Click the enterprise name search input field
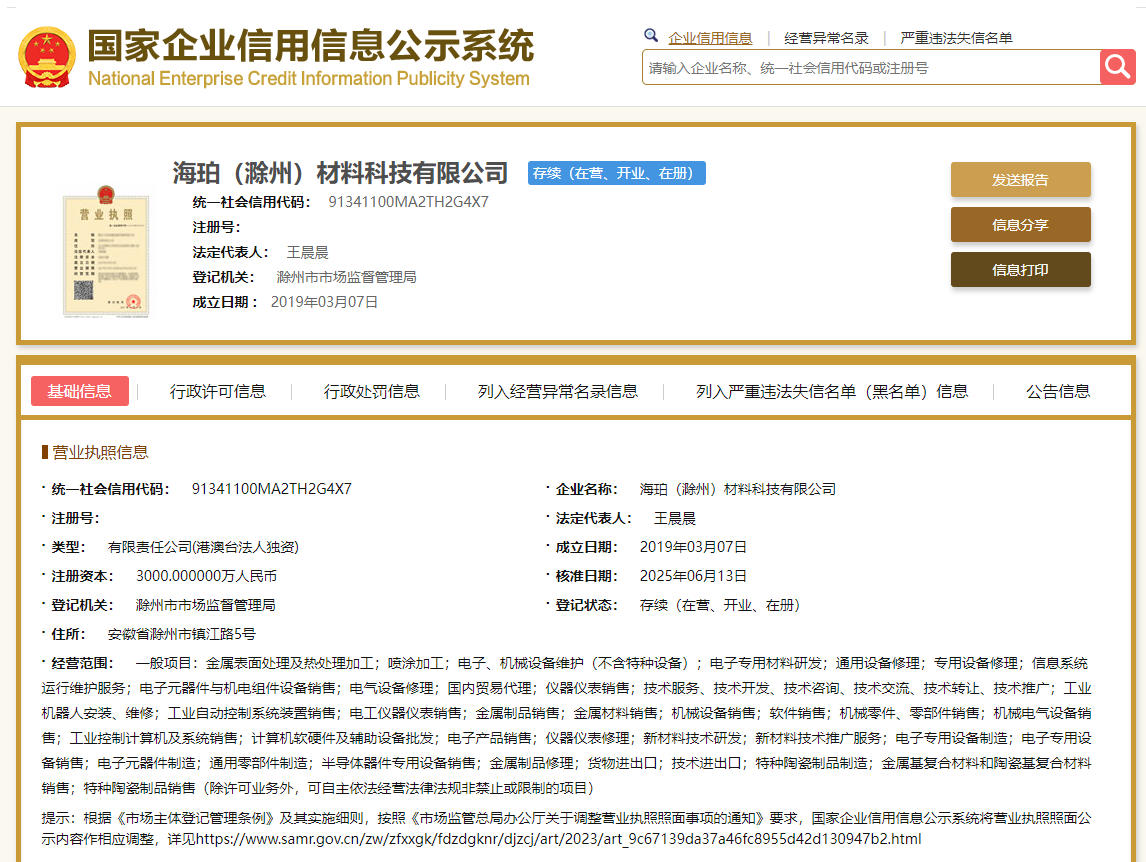This screenshot has width=1146, height=862. pos(870,68)
